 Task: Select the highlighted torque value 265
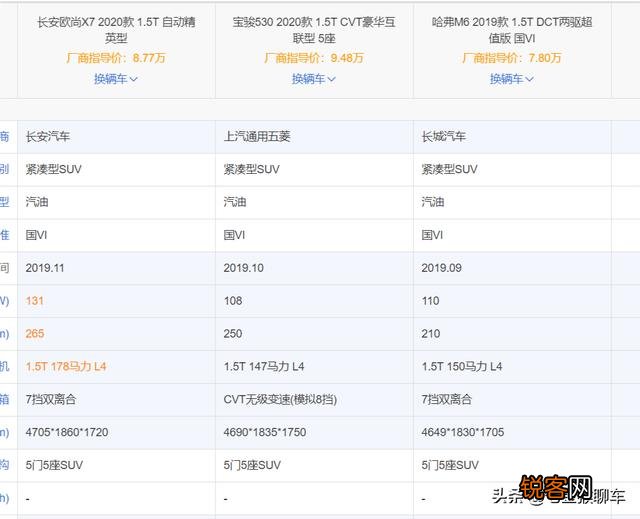(x=35, y=334)
